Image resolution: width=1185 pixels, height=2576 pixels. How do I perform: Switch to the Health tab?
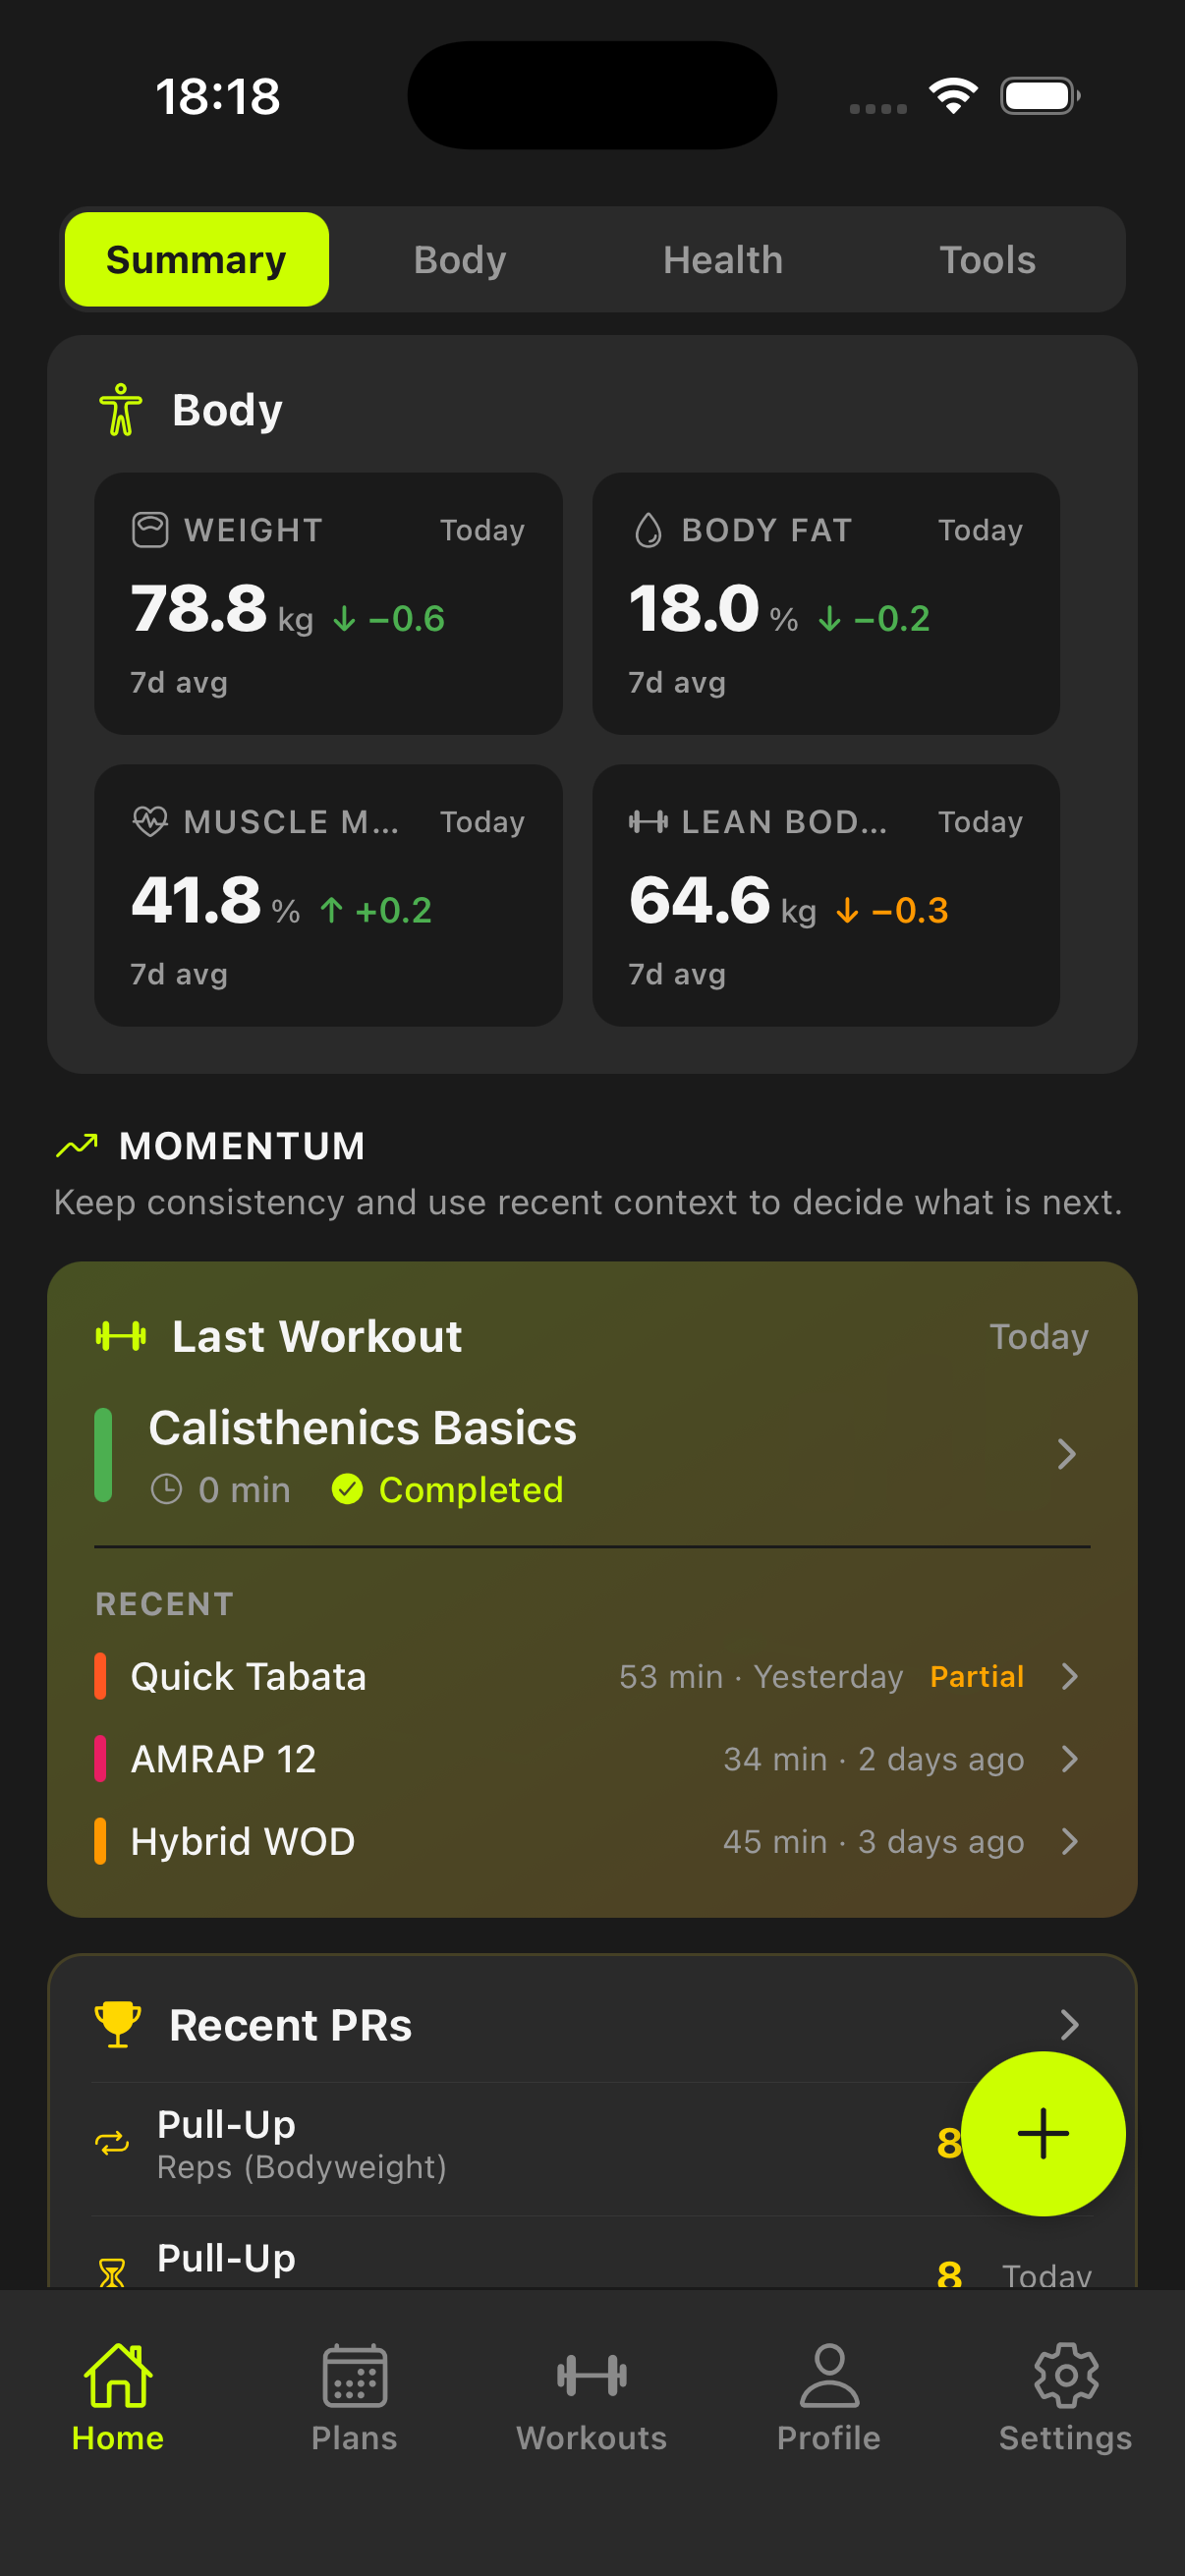pos(722,259)
